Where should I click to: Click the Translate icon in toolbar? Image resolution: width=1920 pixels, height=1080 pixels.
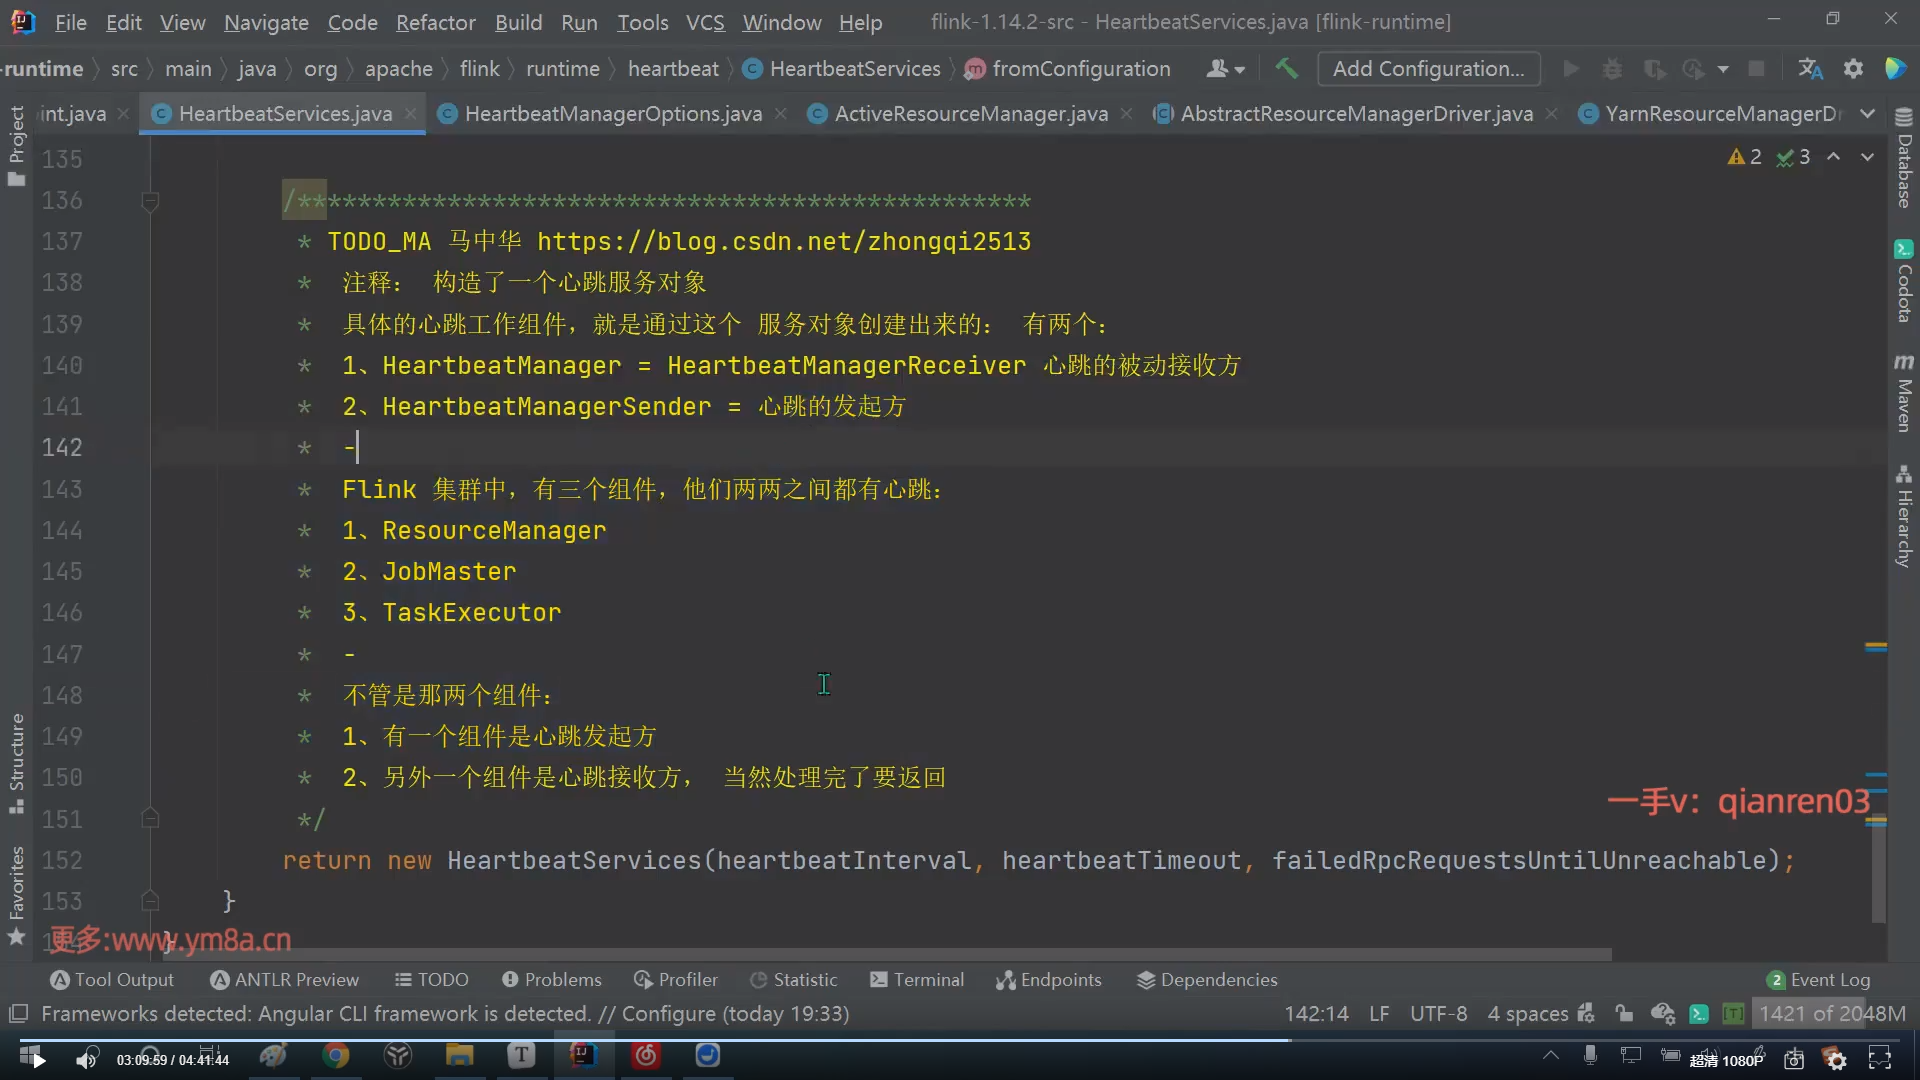point(1810,68)
